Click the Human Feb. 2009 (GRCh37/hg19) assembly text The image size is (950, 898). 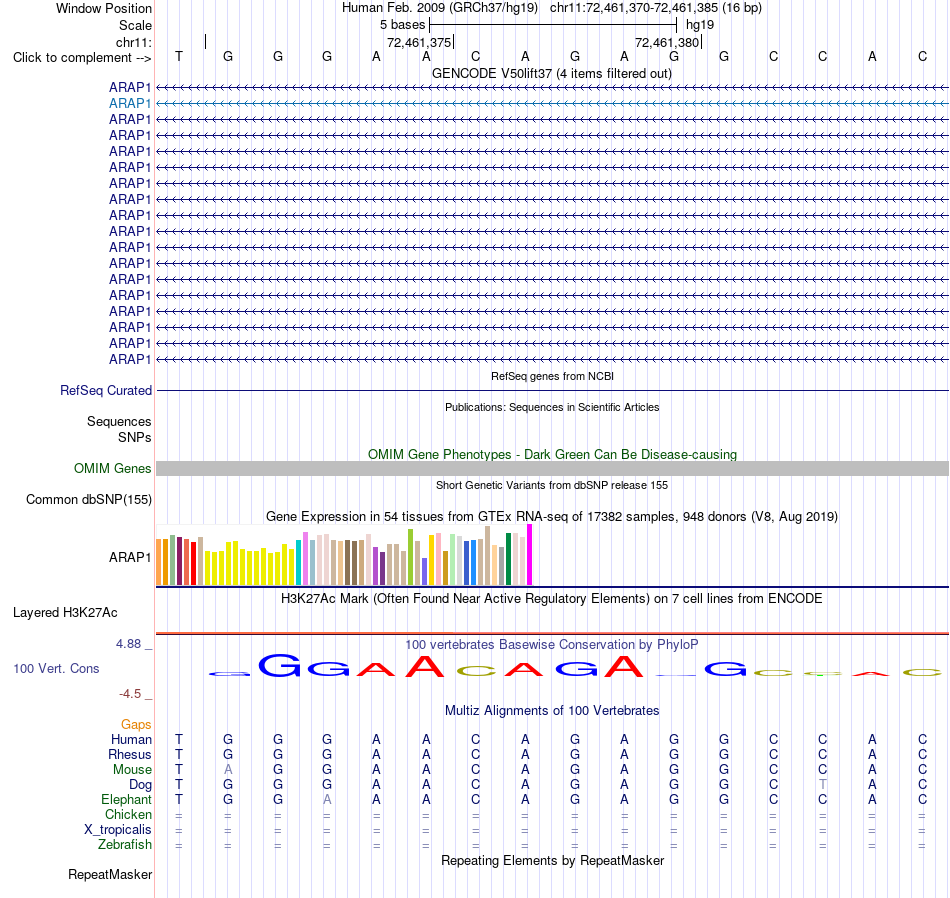pyautogui.click(x=440, y=8)
